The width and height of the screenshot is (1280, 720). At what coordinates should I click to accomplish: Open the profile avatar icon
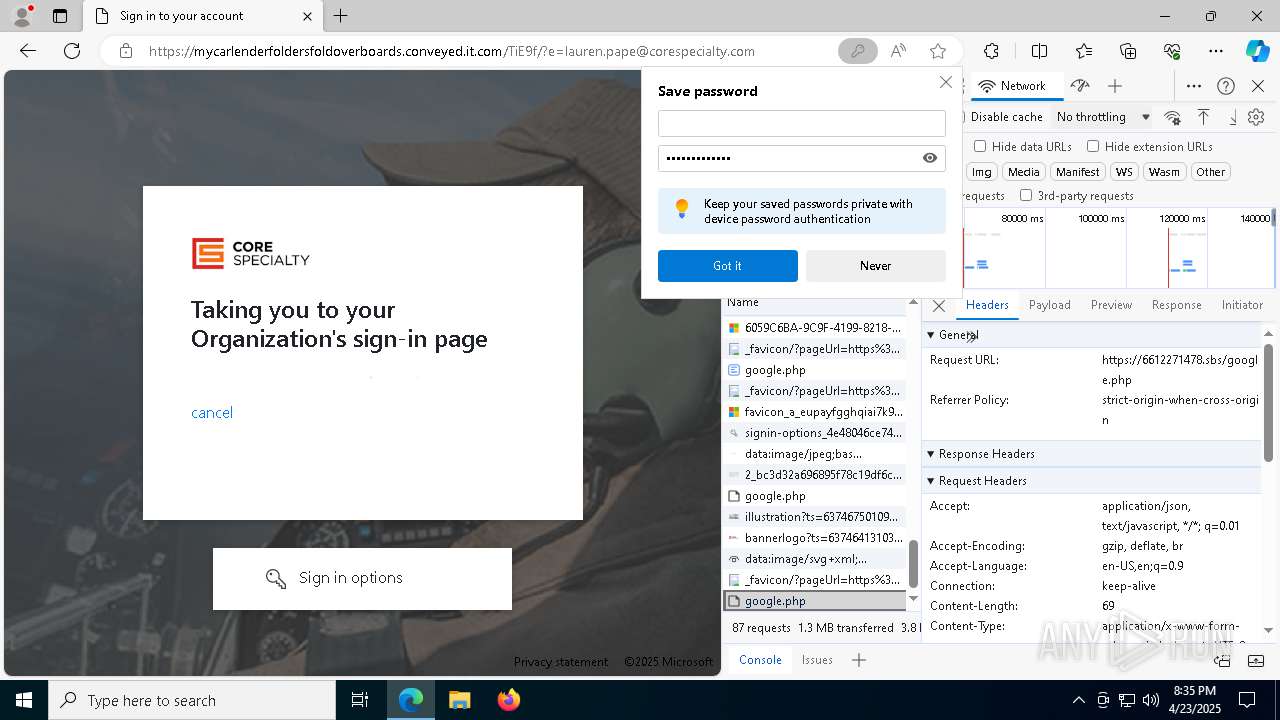(x=22, y=16)
